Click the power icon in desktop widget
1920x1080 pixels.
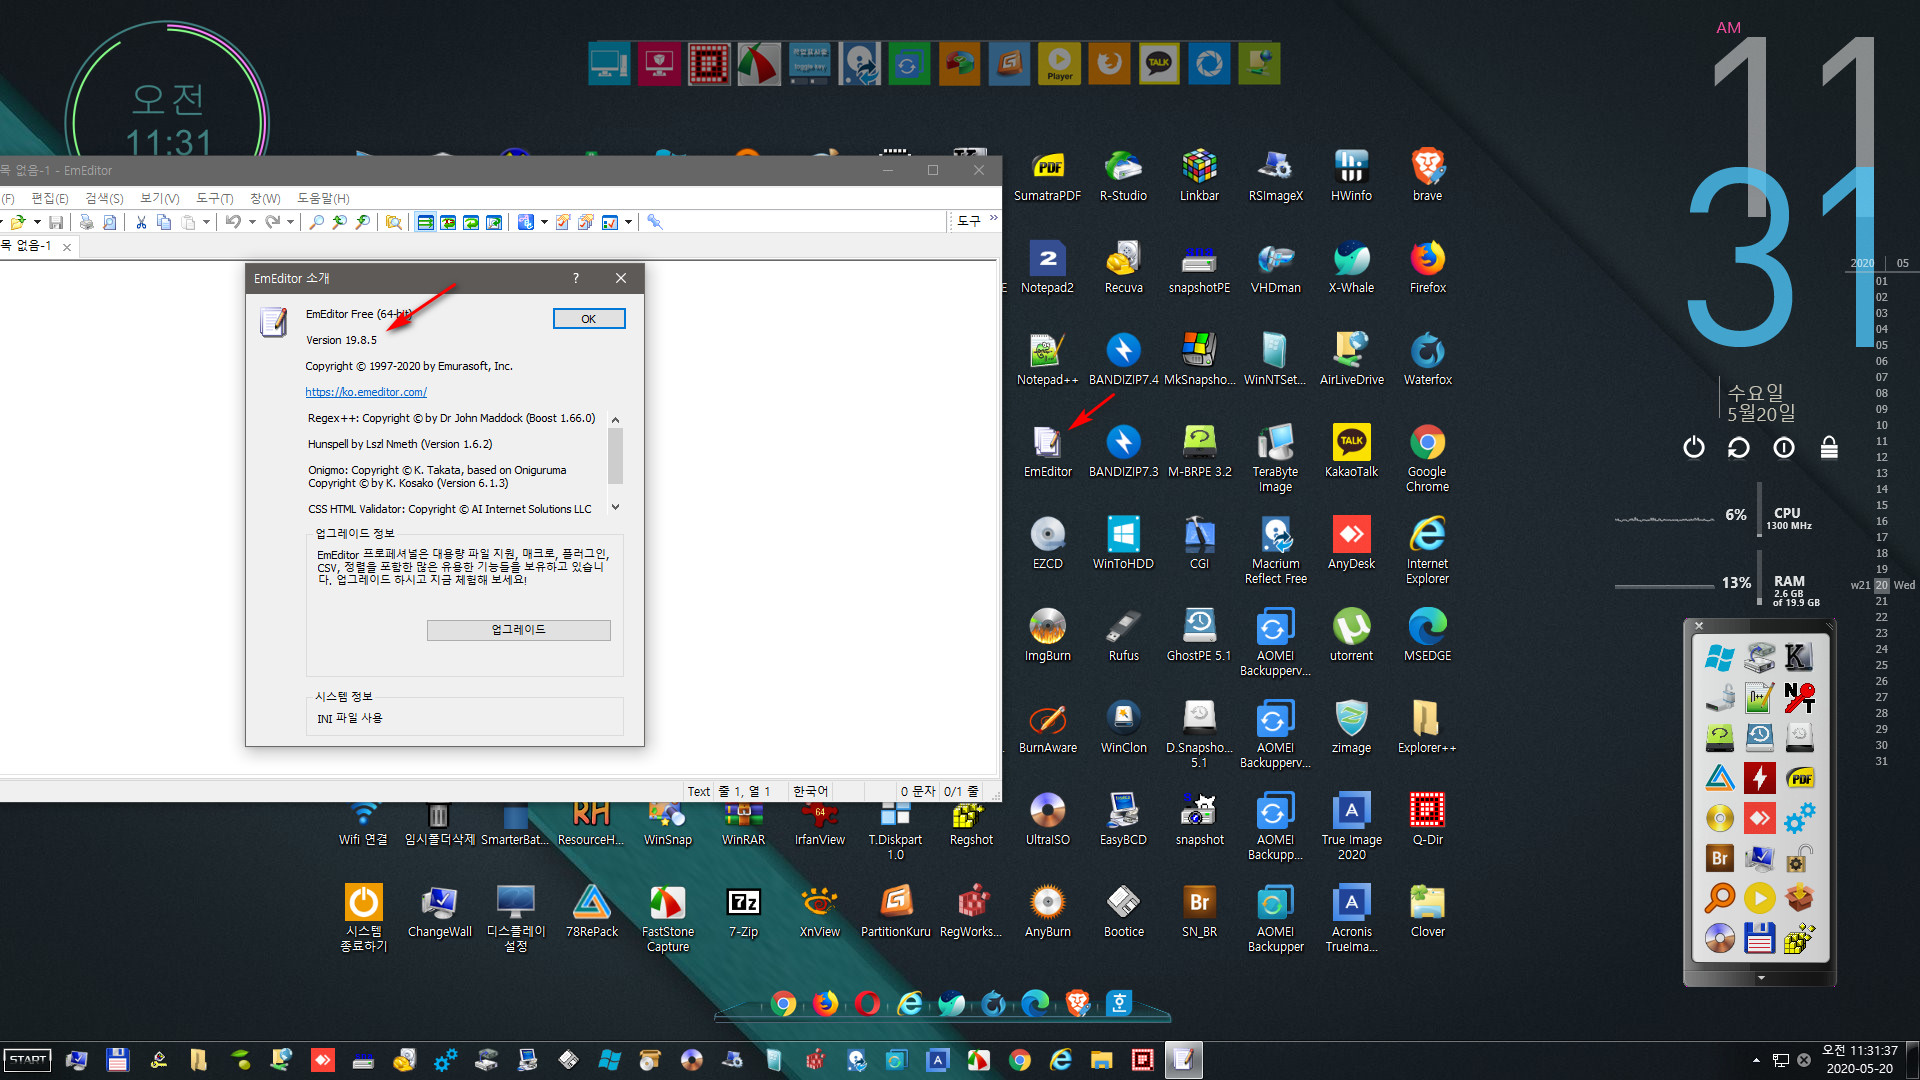1693,447
